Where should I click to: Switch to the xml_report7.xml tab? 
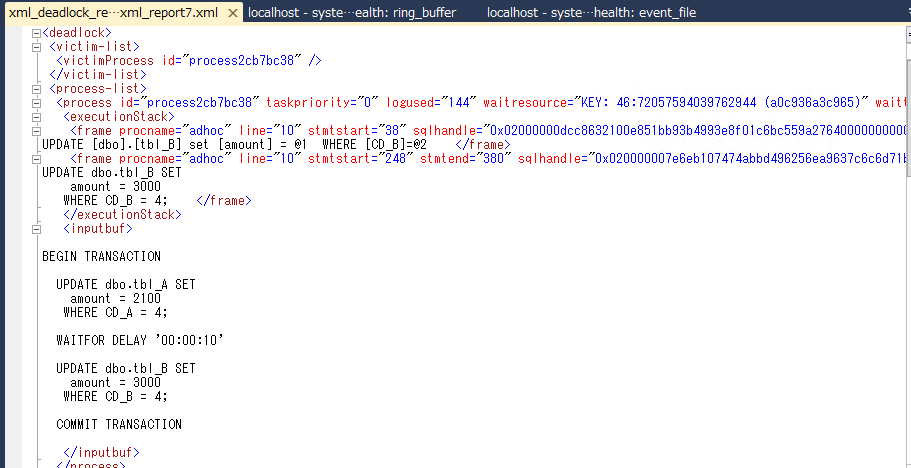coord(113,12)
